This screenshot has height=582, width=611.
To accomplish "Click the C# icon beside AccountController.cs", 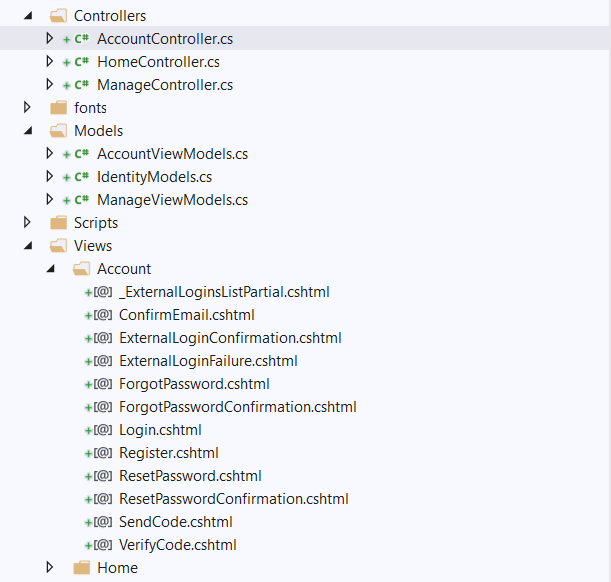I will (81, 39).
